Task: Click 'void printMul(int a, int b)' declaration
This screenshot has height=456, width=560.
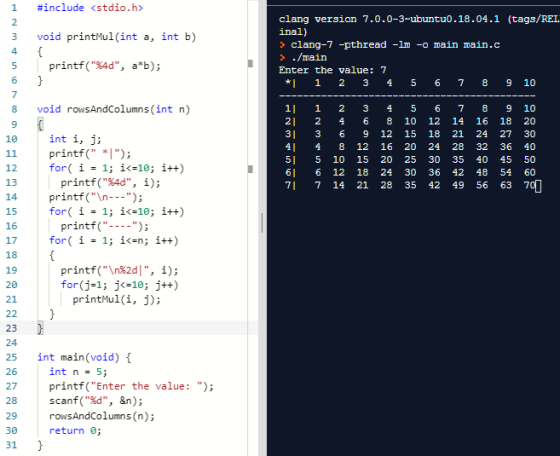Action: tap(116, 37)
